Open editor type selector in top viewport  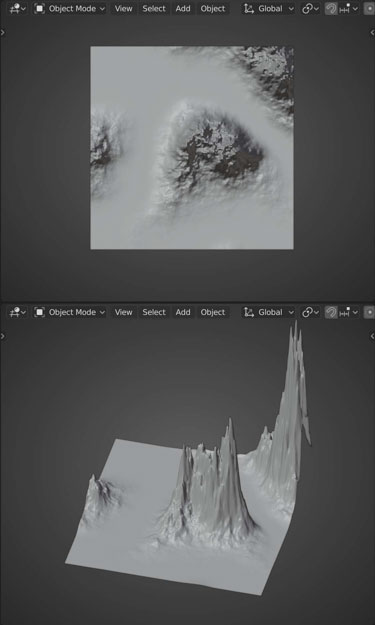click(18, 8)
